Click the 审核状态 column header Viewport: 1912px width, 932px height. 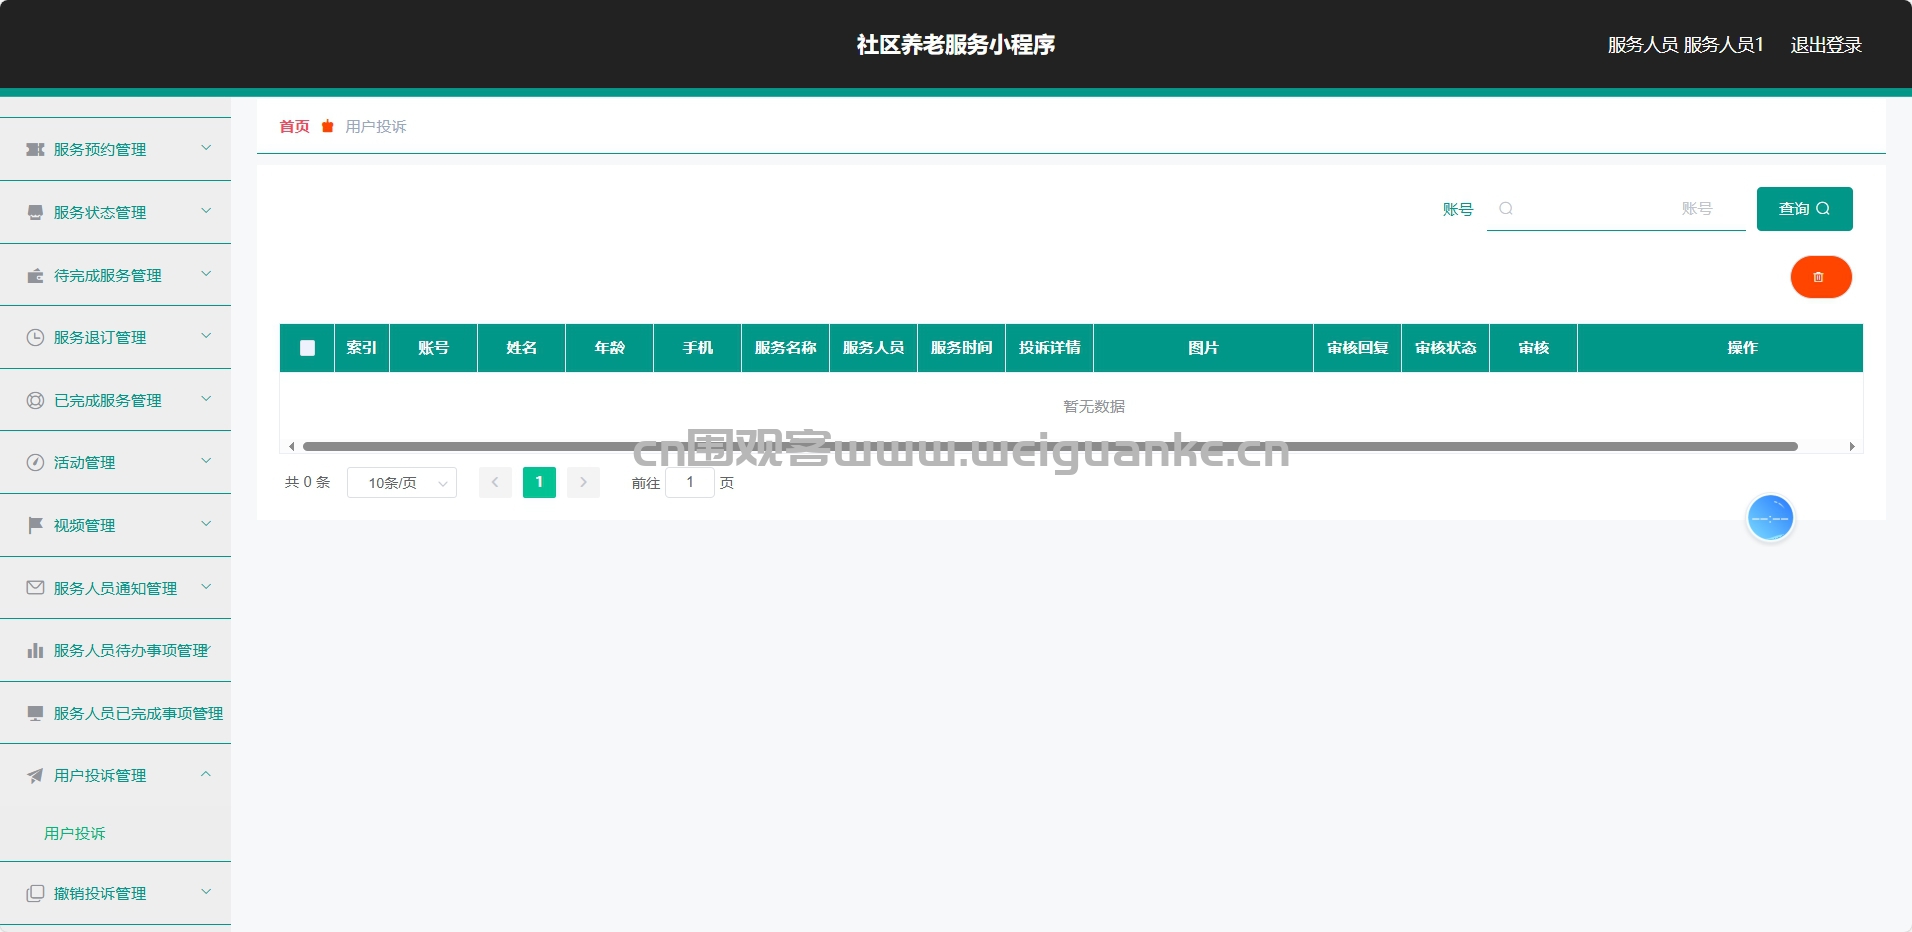tap(1446, 348)
